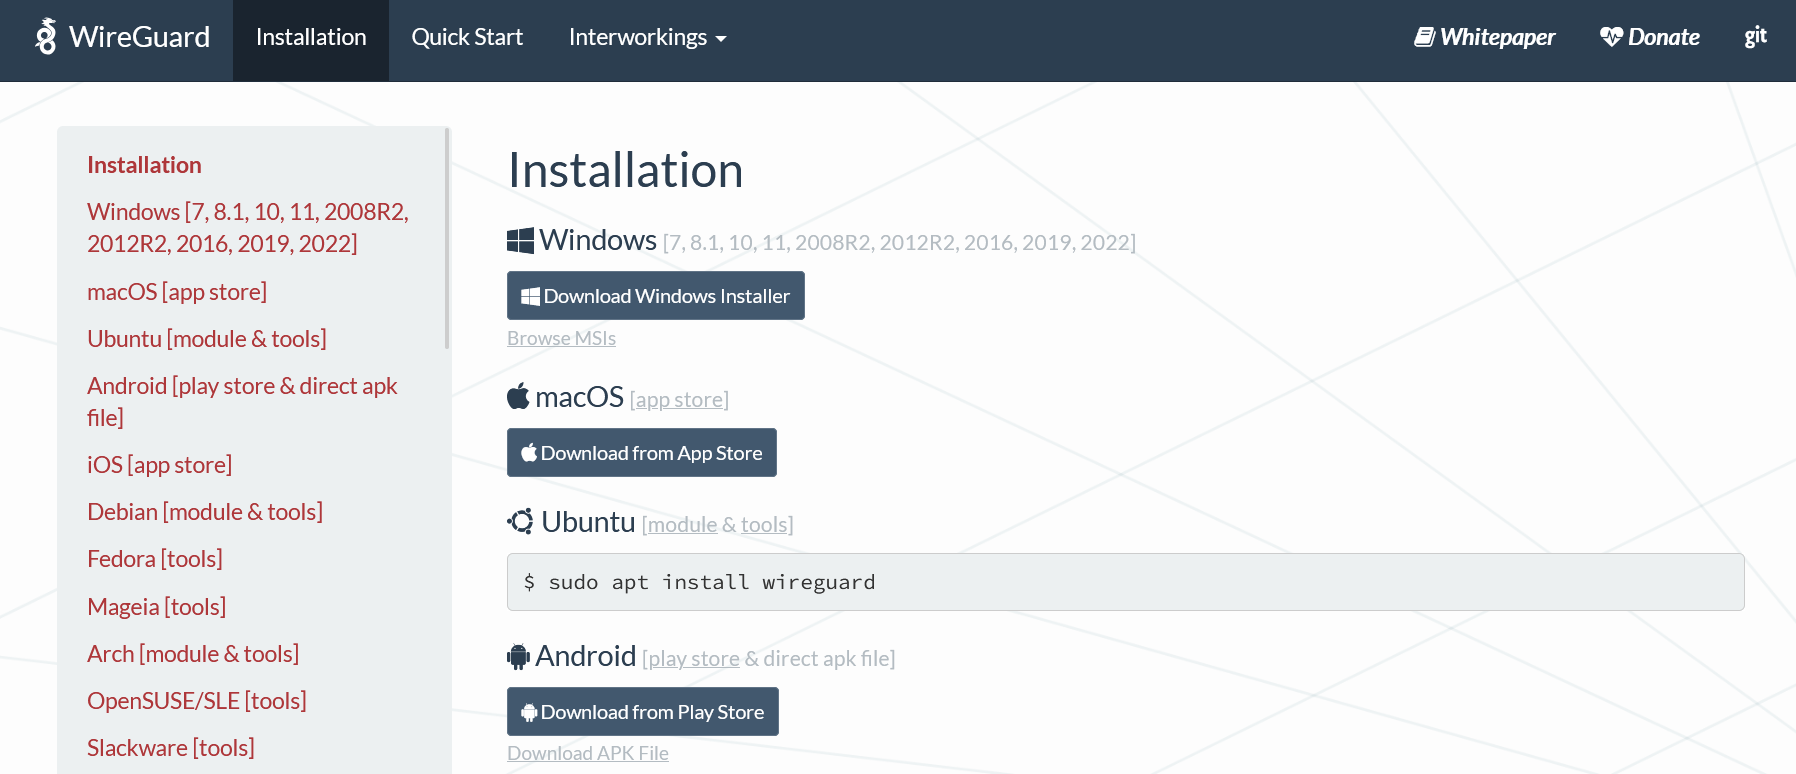1796x774 pixels.
Task: Open the Whitepaper link
Action: (x=1485, y=38)
